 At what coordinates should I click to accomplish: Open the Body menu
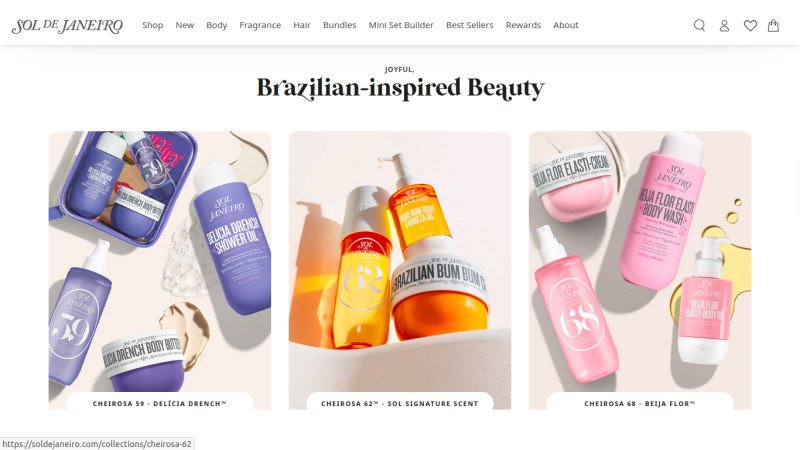[216, 25]
